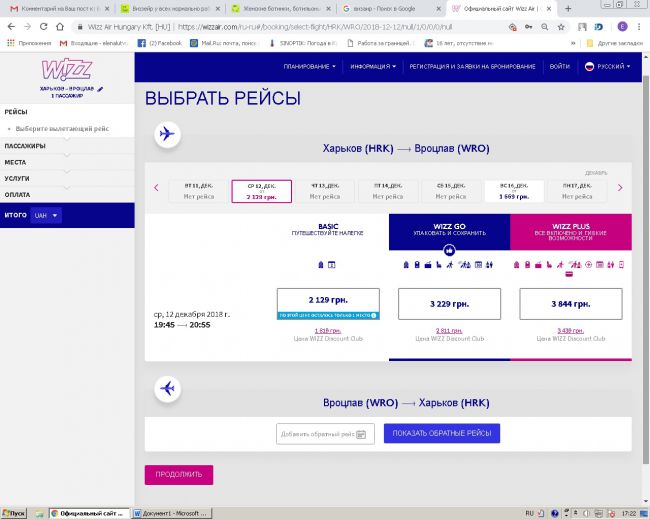Select the BASIC fare 2 129 грн.
Screen dimensions: 650x520
[328, 301]
